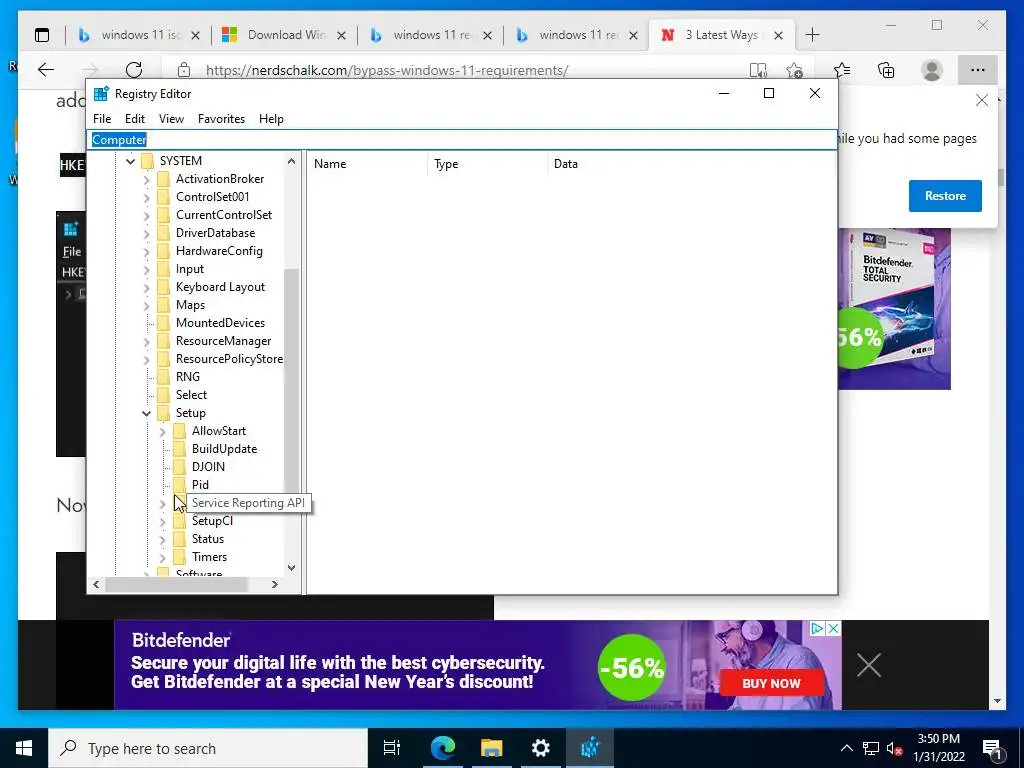
Task: Select the Keyboard Layout key
Action: click(x=220, y=287)
